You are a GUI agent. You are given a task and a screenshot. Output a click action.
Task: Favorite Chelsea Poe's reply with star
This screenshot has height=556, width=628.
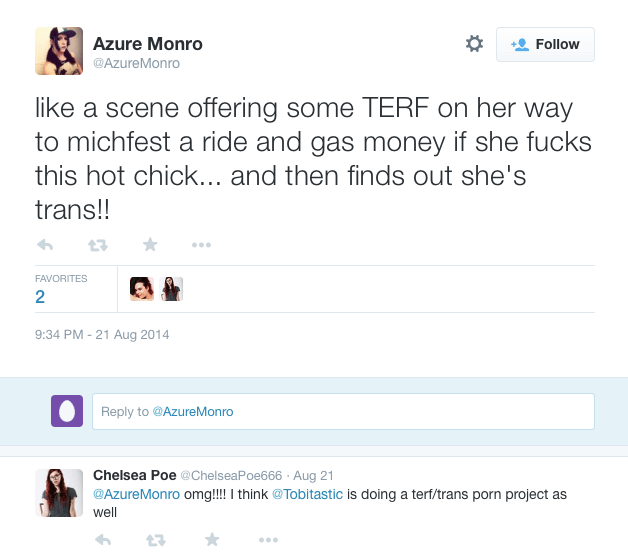211,540
